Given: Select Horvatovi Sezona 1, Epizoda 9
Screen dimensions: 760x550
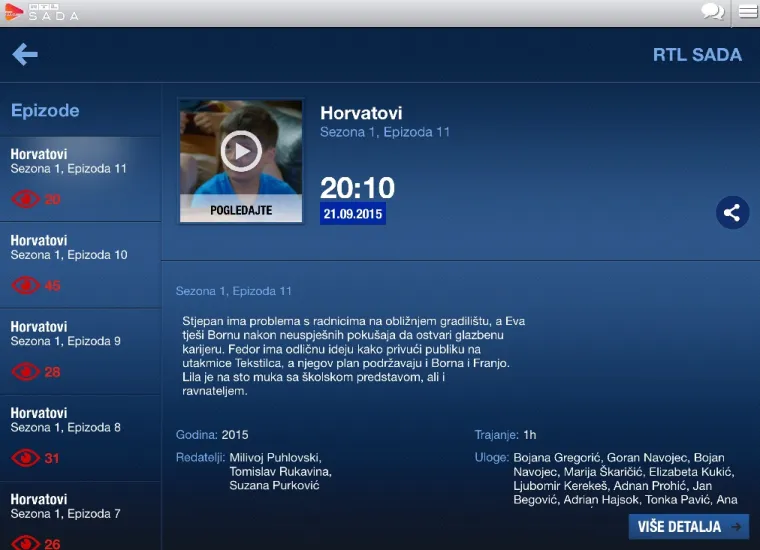Looking at the screenshot, I should click(x=80, y=351).
